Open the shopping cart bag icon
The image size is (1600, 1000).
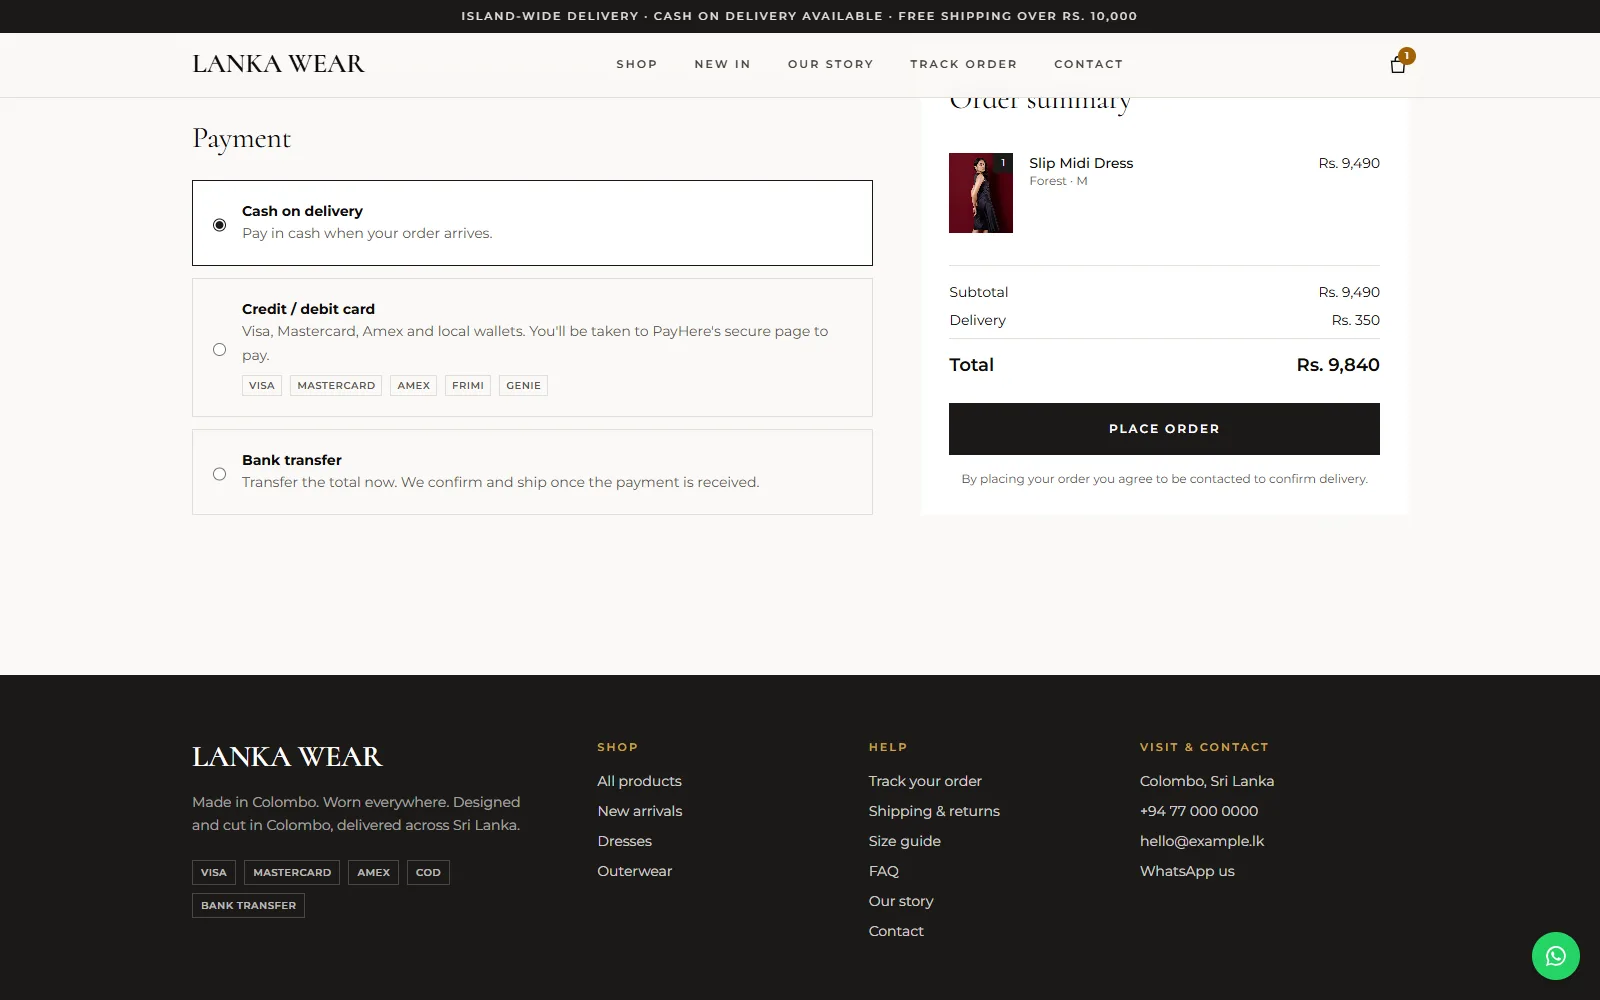(1398, 65)
